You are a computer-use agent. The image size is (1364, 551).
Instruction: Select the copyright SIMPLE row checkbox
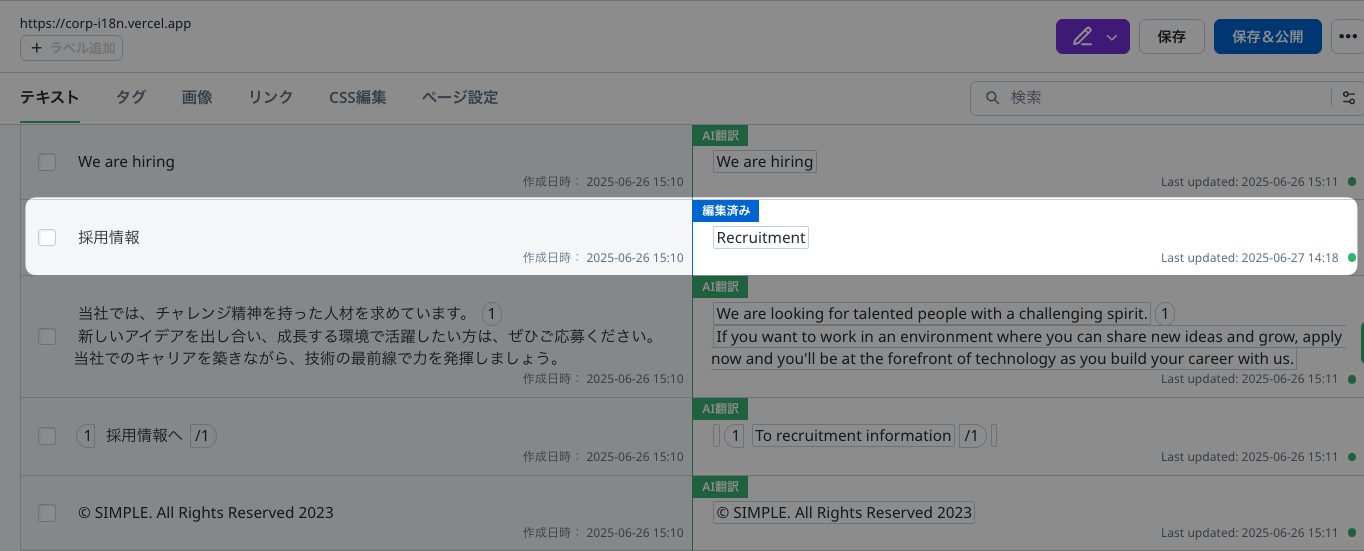coord(47,513)
